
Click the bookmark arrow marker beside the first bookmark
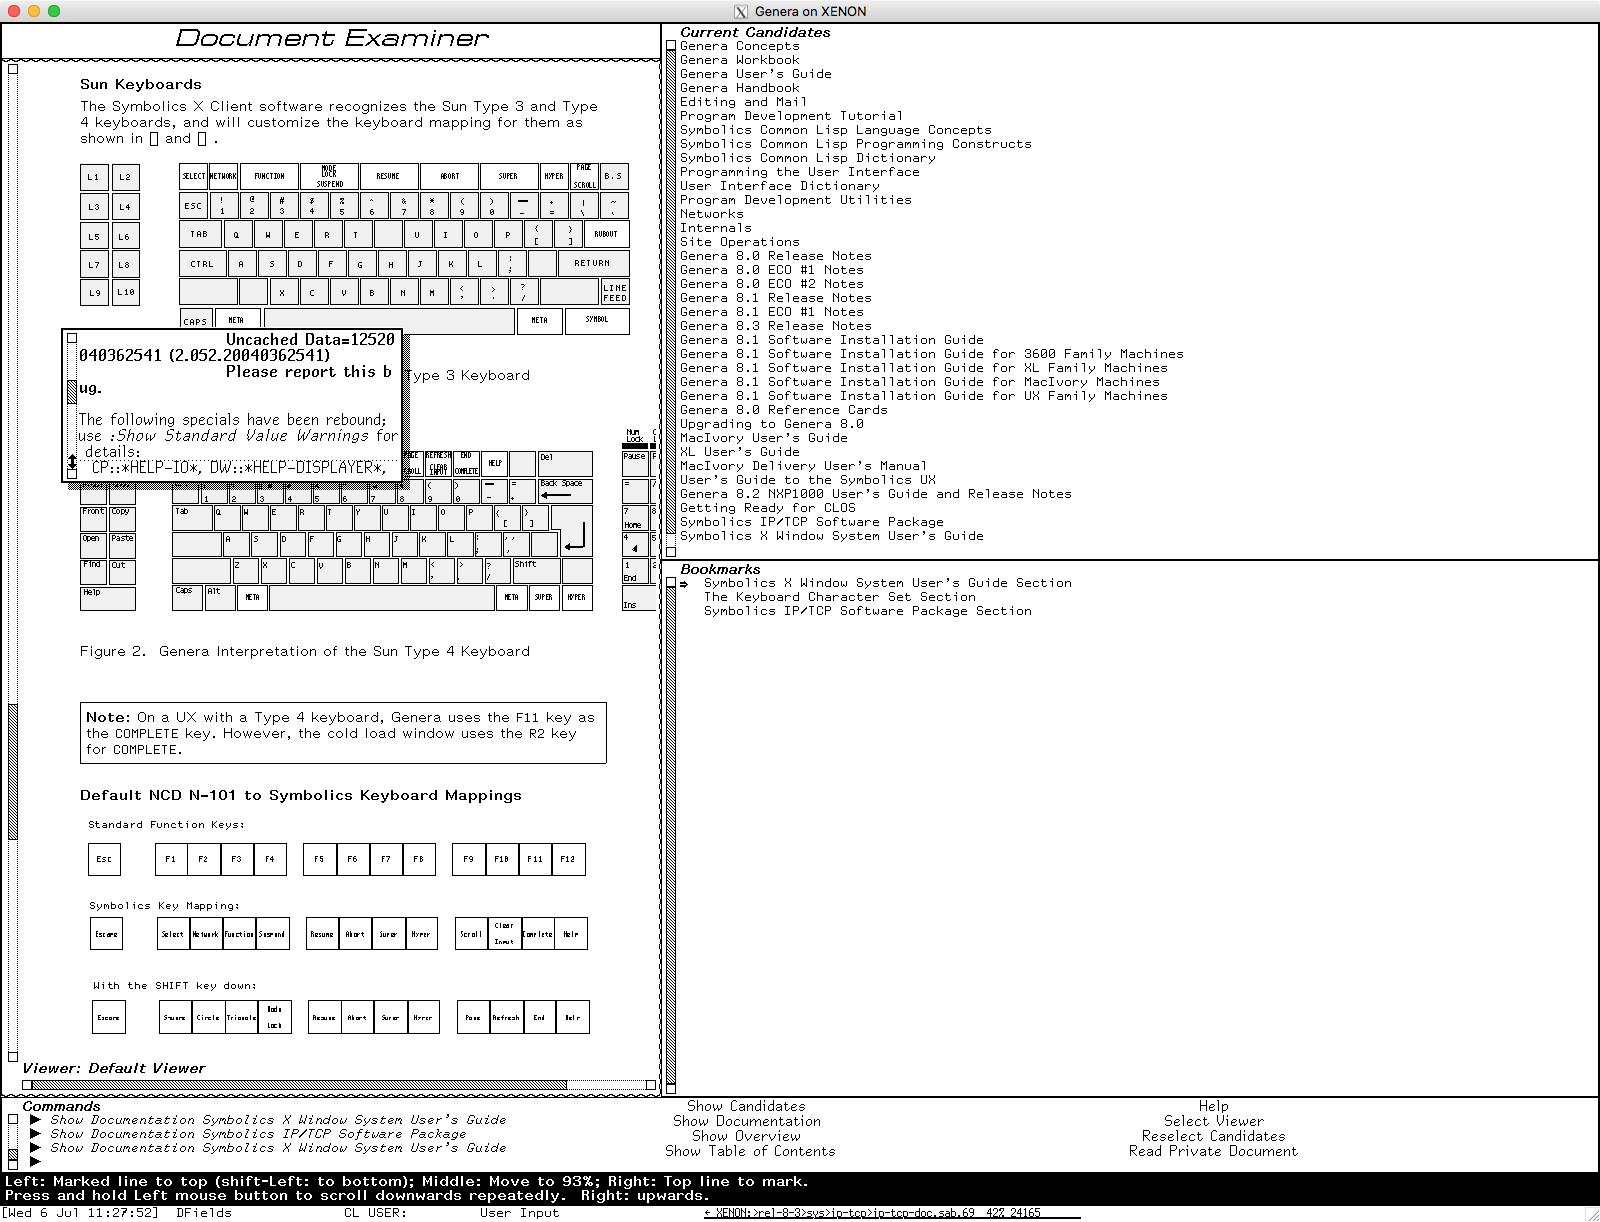[x=684, y=584]
